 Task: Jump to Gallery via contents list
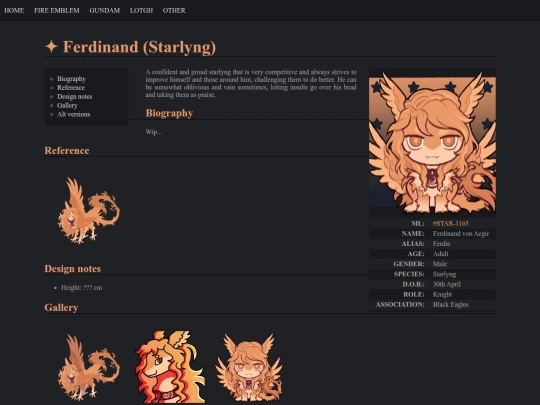[x=67, y=105]
